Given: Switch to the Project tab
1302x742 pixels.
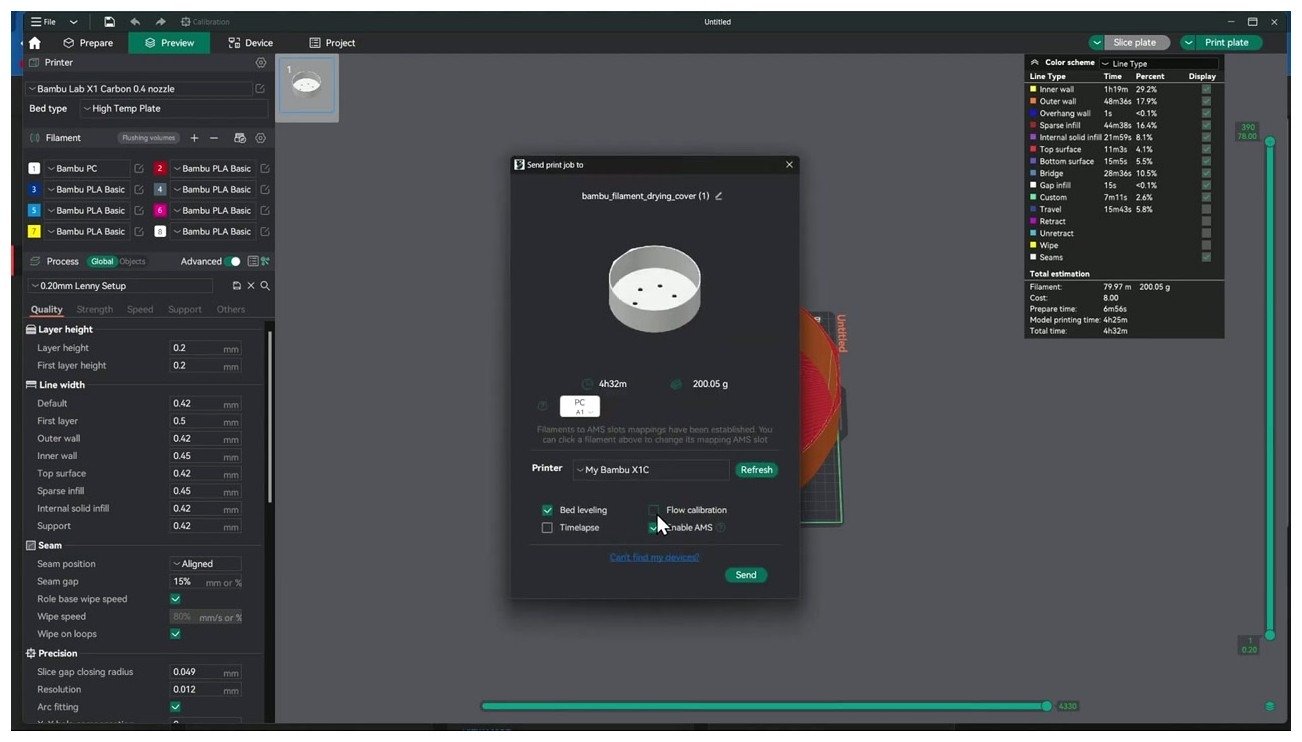Looking at the screenshot, I should click(332, 43).
